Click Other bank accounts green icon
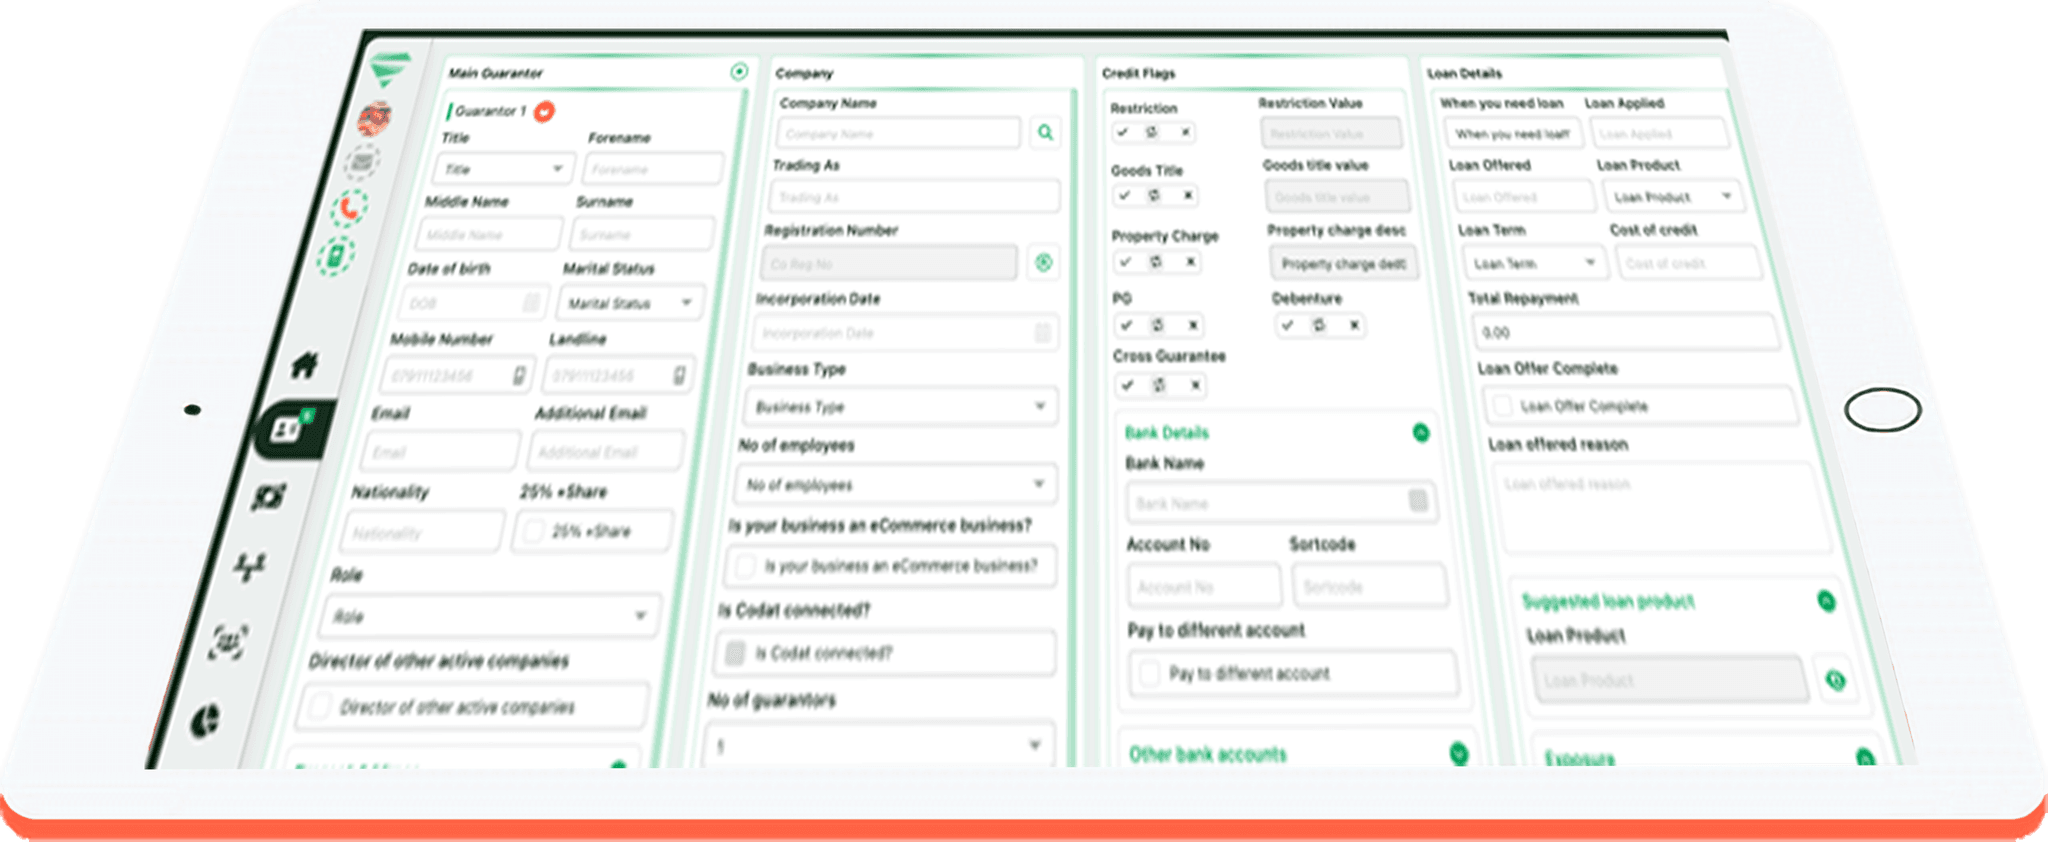The width and height of the screenshot is (2048, 842). click(x=1459, y=754)
